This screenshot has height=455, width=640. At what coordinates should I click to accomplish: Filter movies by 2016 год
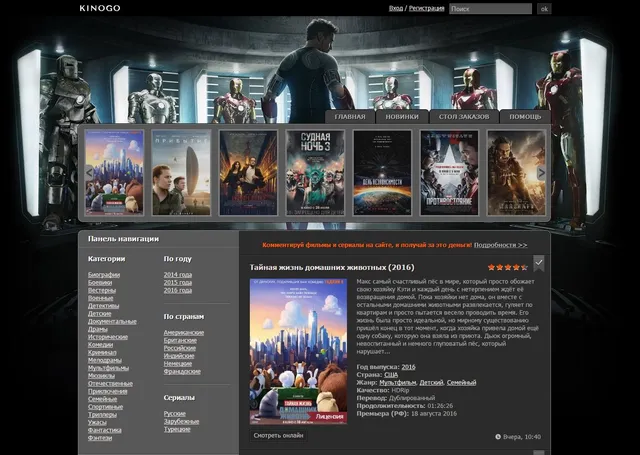pos(177,291)
